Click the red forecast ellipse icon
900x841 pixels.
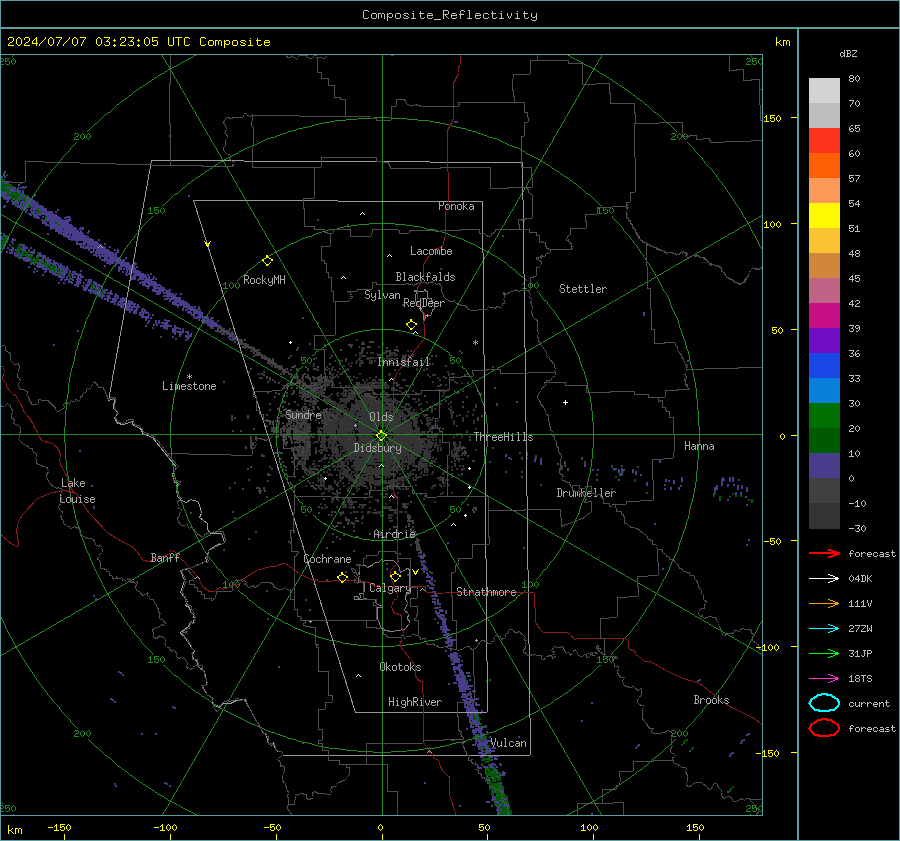(824, 728)
